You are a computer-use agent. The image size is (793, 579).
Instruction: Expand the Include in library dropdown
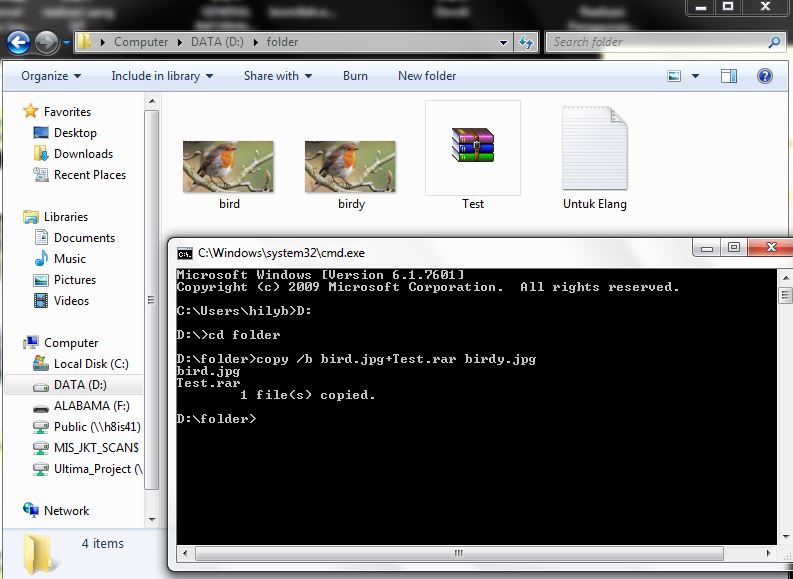162,76
